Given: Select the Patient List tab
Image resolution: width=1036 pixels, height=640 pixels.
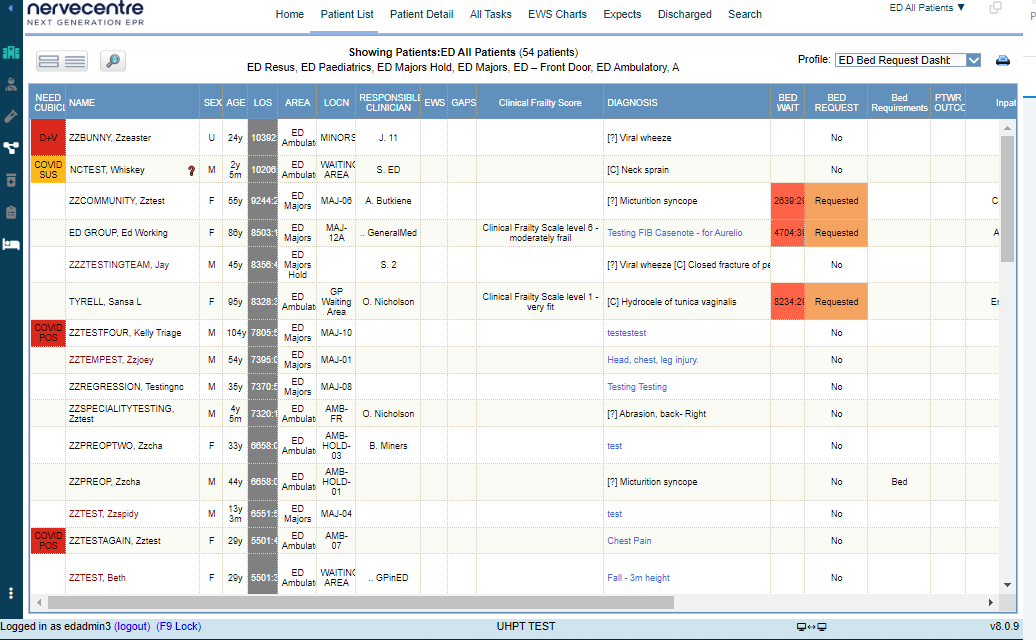Looking at the screenshot, I should [347, 15].
